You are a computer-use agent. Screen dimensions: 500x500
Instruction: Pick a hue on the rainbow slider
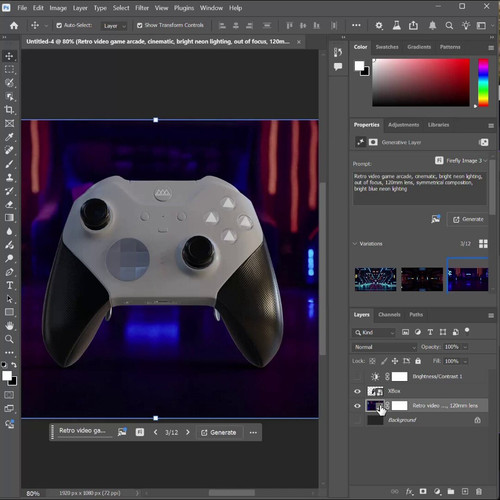point(483,83)
